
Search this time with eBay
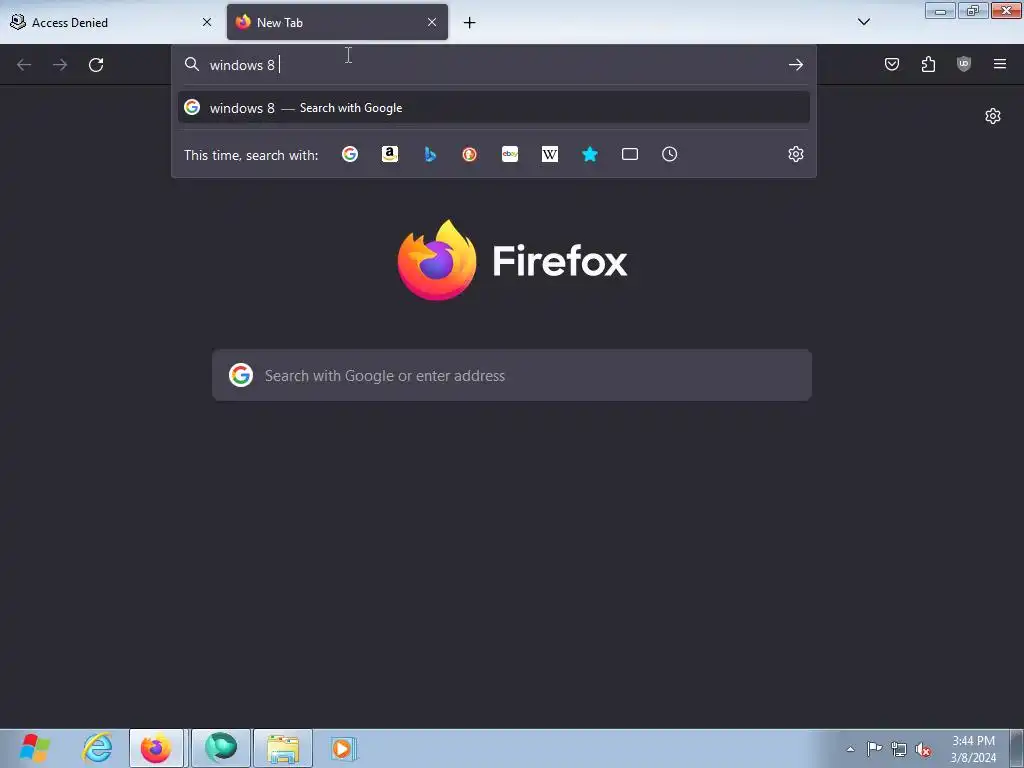tap(510, 154)
